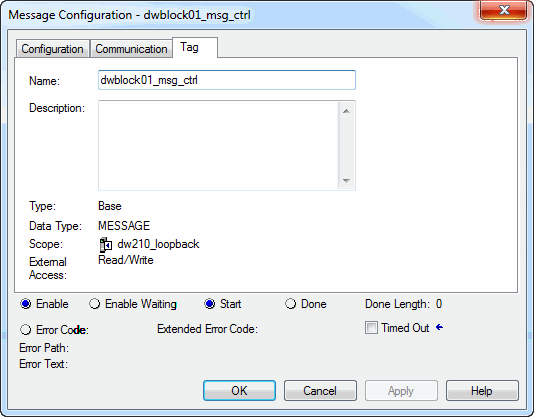Click the Cancel button
The width and height of the screenshot is (534, 417).
tap(320, 390)
